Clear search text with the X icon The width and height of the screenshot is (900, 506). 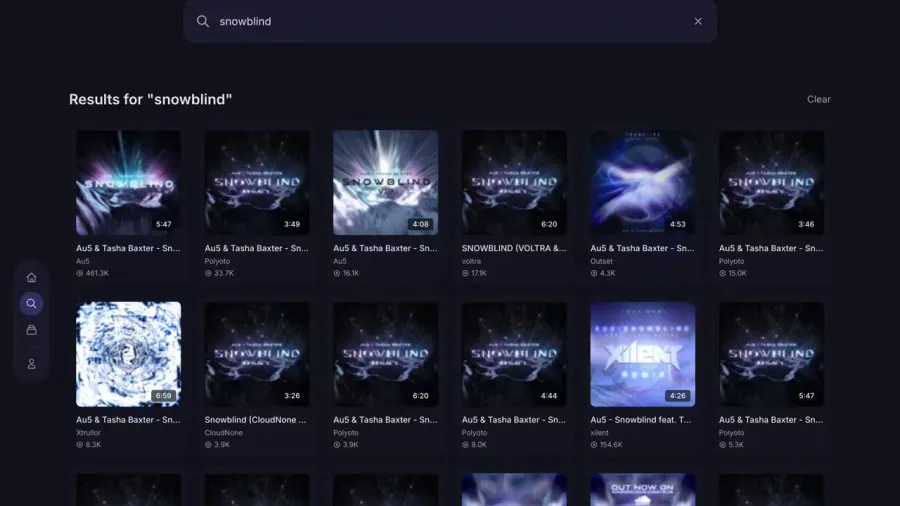[698, 21]
